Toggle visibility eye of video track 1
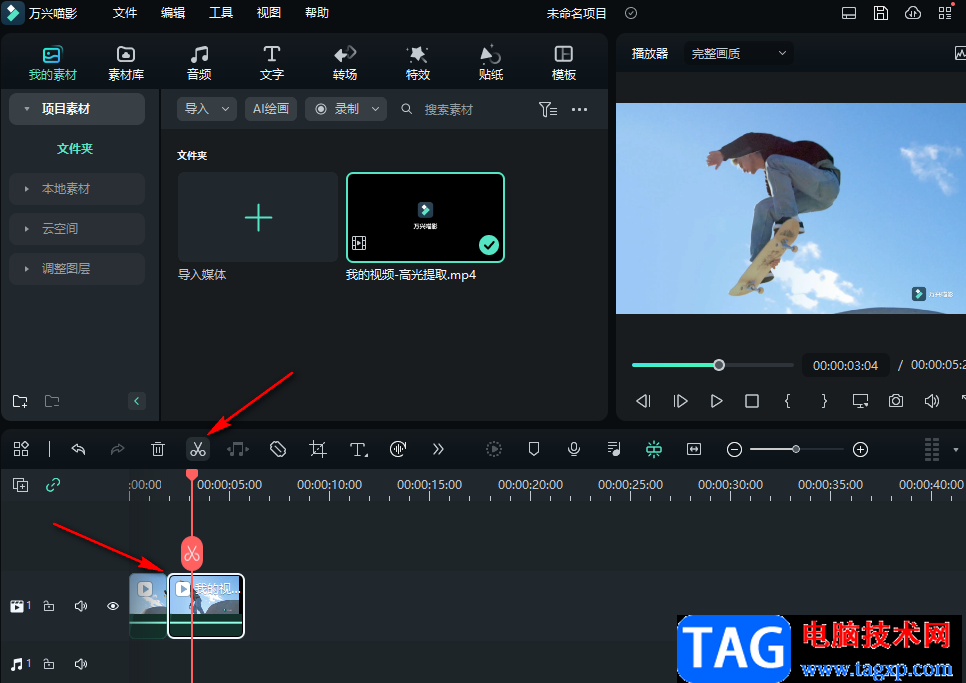This screenshot has height=683, width=966. (x=113, y=607)
